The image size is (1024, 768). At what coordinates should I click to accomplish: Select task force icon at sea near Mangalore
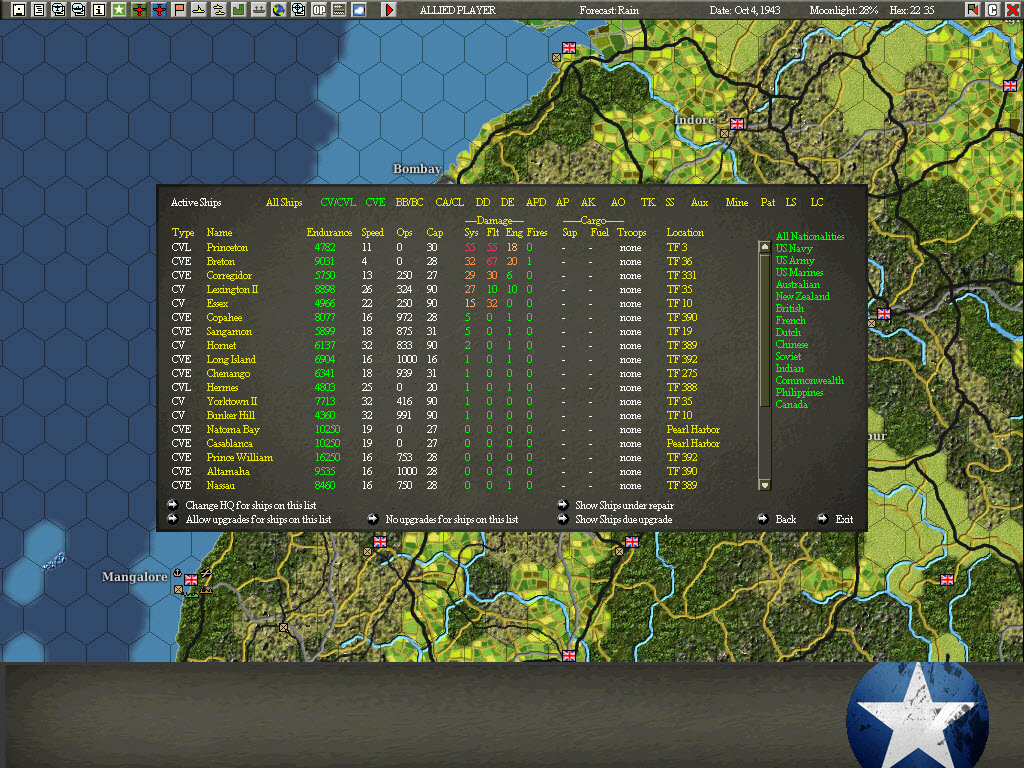(x=54, y=562)
